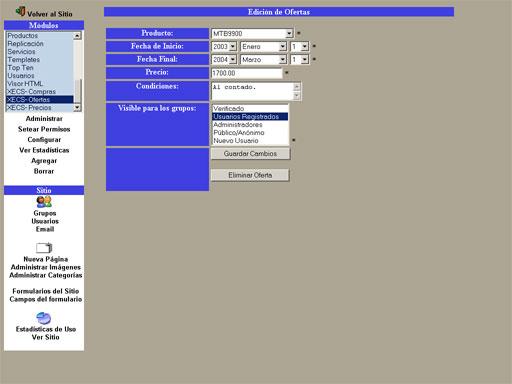Open the Email link

tap(45, 229)
